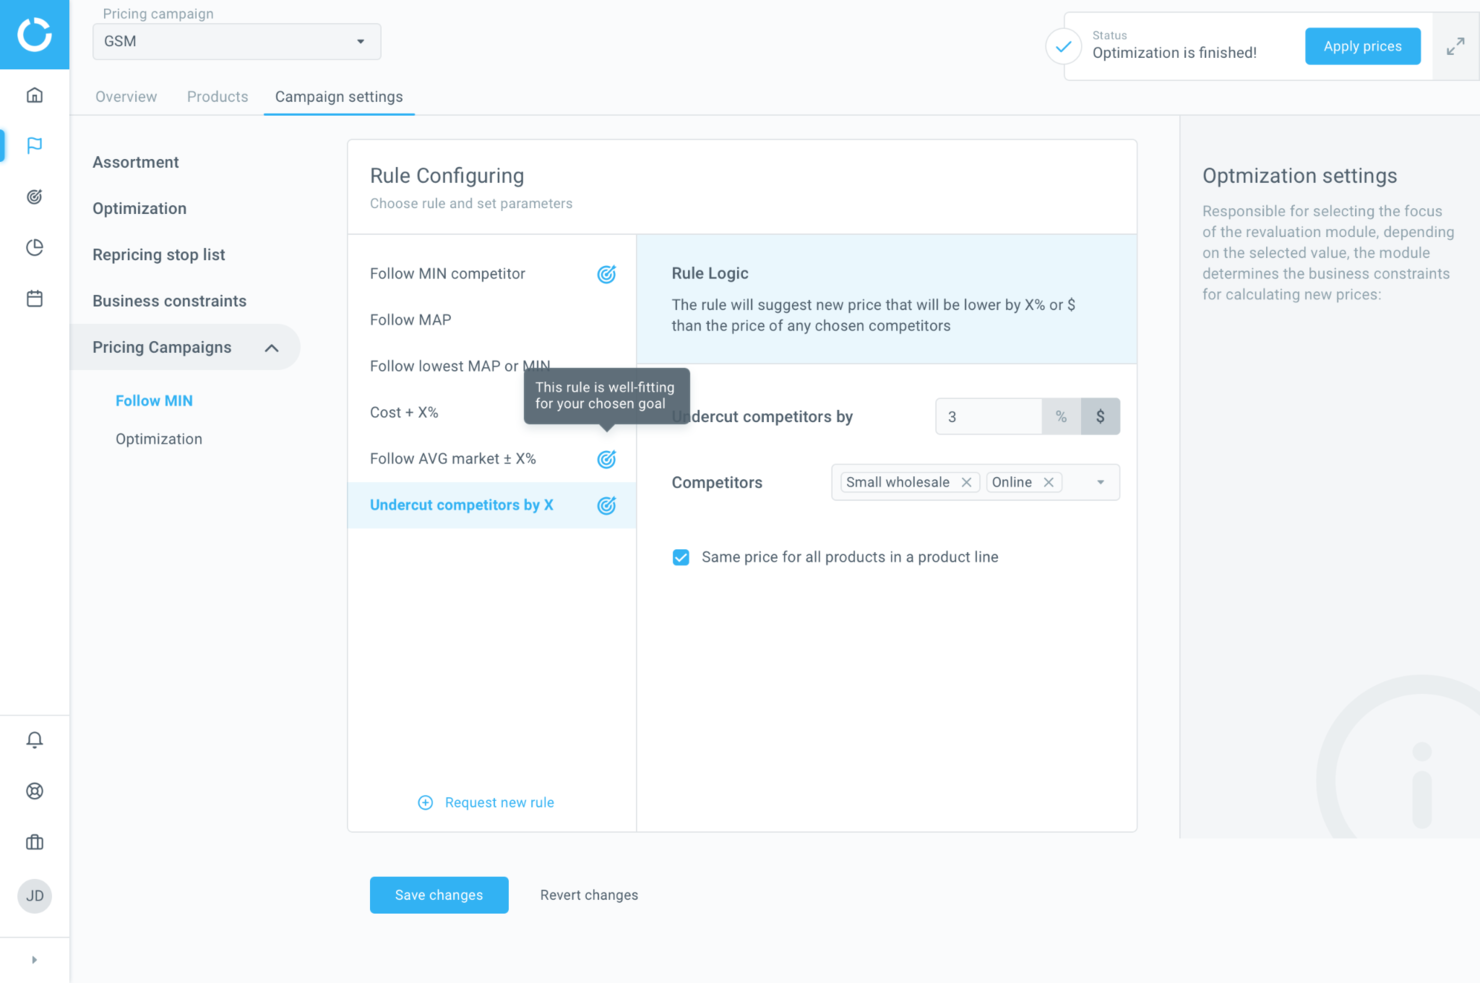This screenshot has width=1480, height=983.
Task: Open Business constraints section
Action: coord(169,301)
